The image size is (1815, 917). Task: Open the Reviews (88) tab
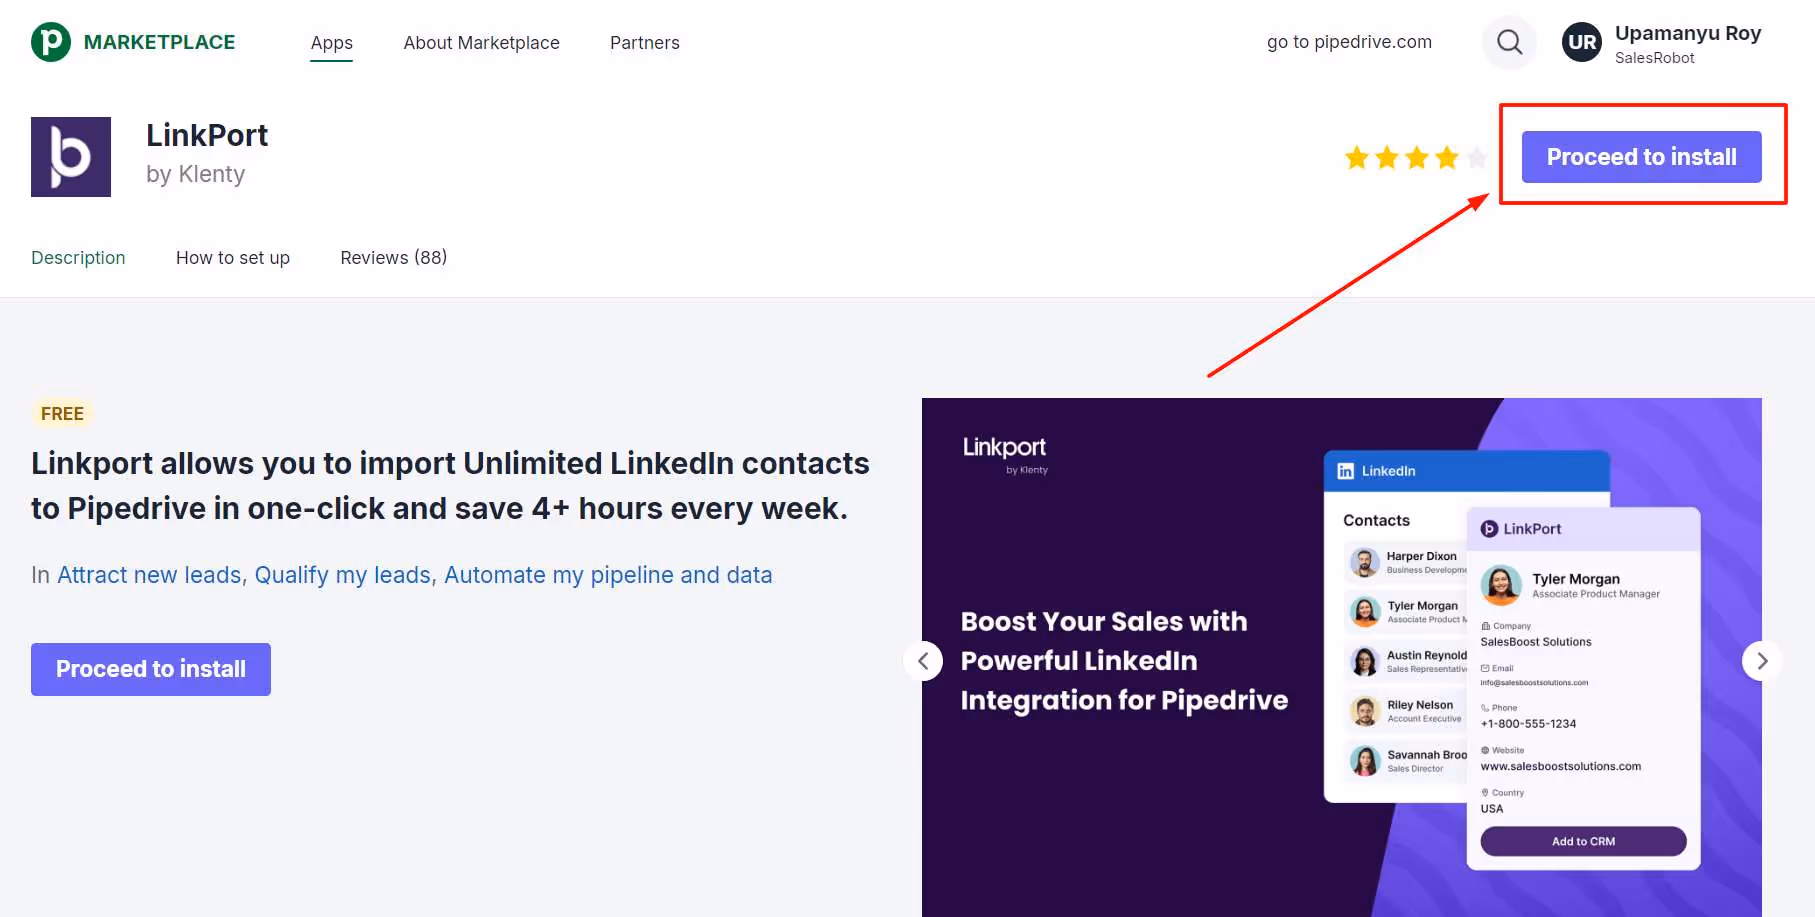tap(393, 257)
